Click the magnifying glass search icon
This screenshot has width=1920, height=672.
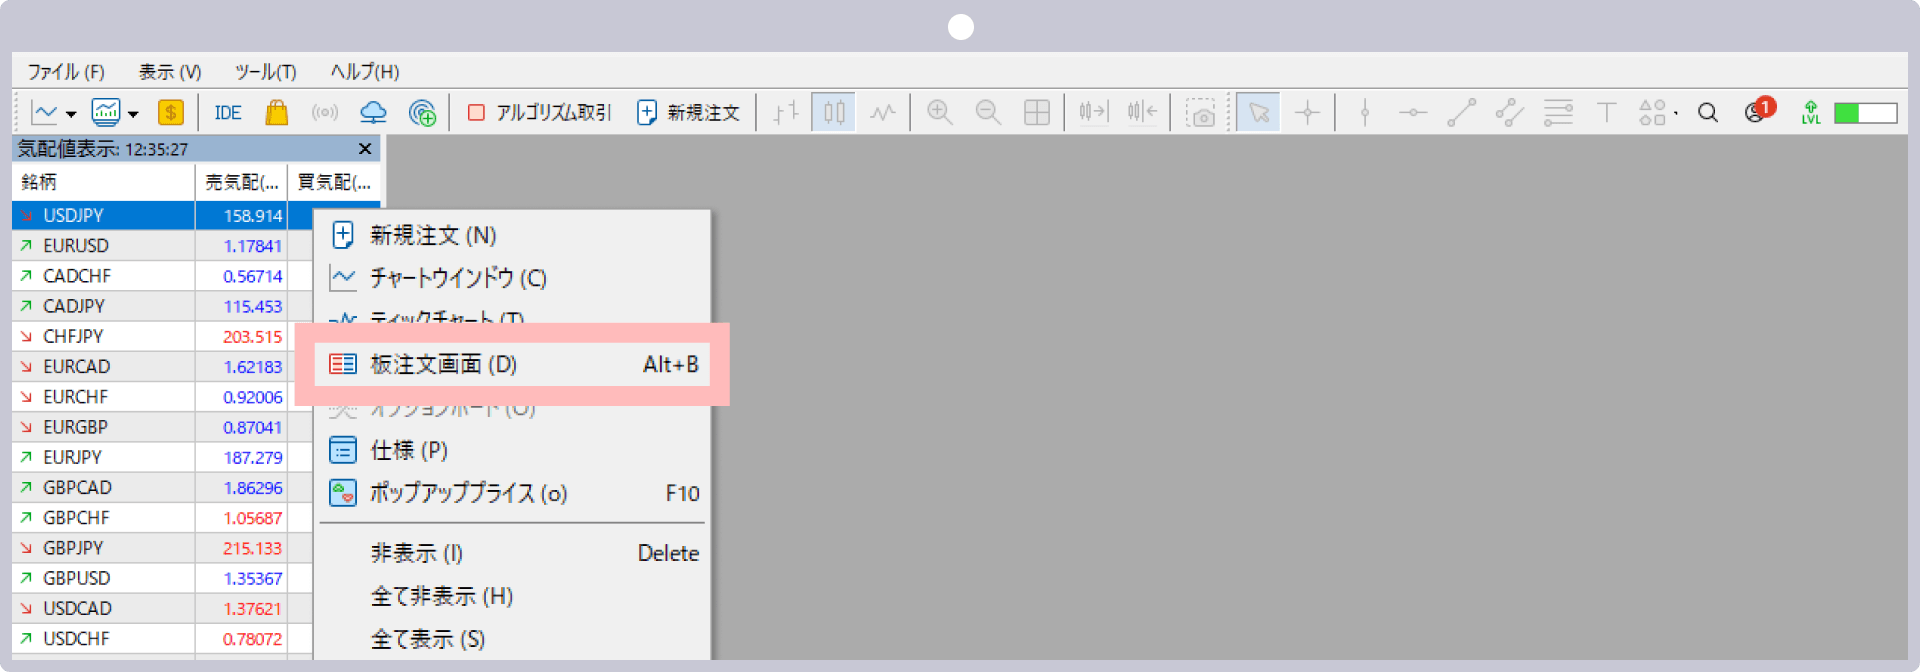click(x=1708, y=113)
